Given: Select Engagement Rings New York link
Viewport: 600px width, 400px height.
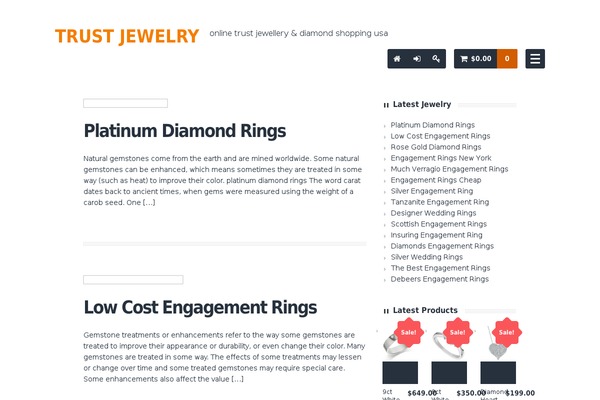Looking at the screenshot, I should (x=441, y=158).
